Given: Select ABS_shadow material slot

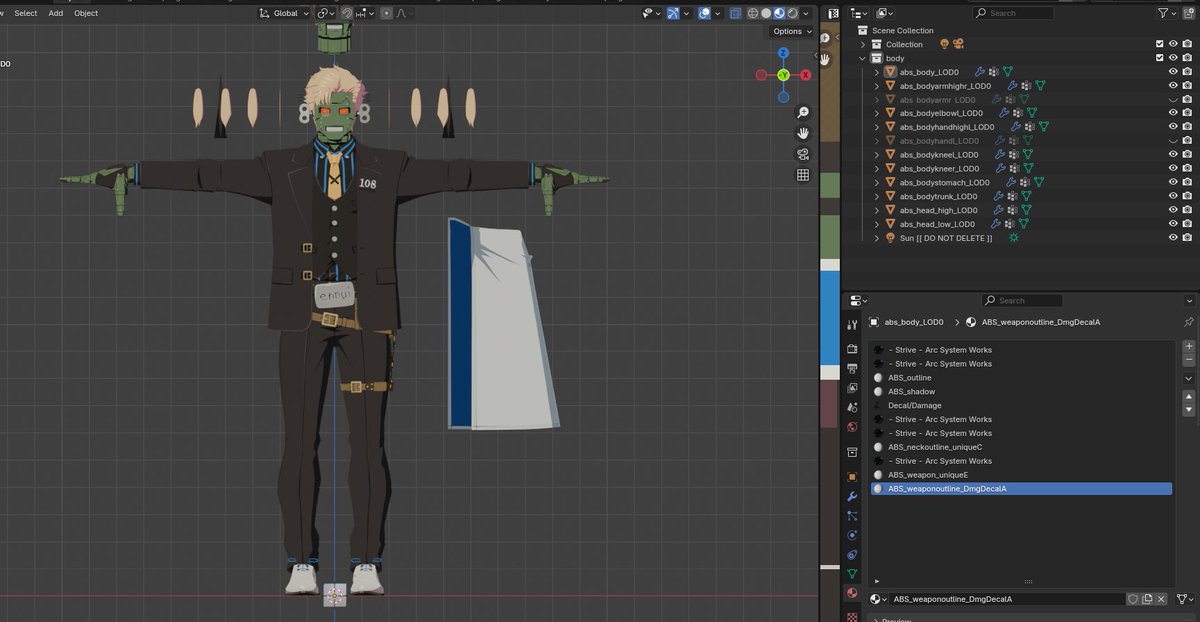Looking at the screenshot, I should [1021, 392].
